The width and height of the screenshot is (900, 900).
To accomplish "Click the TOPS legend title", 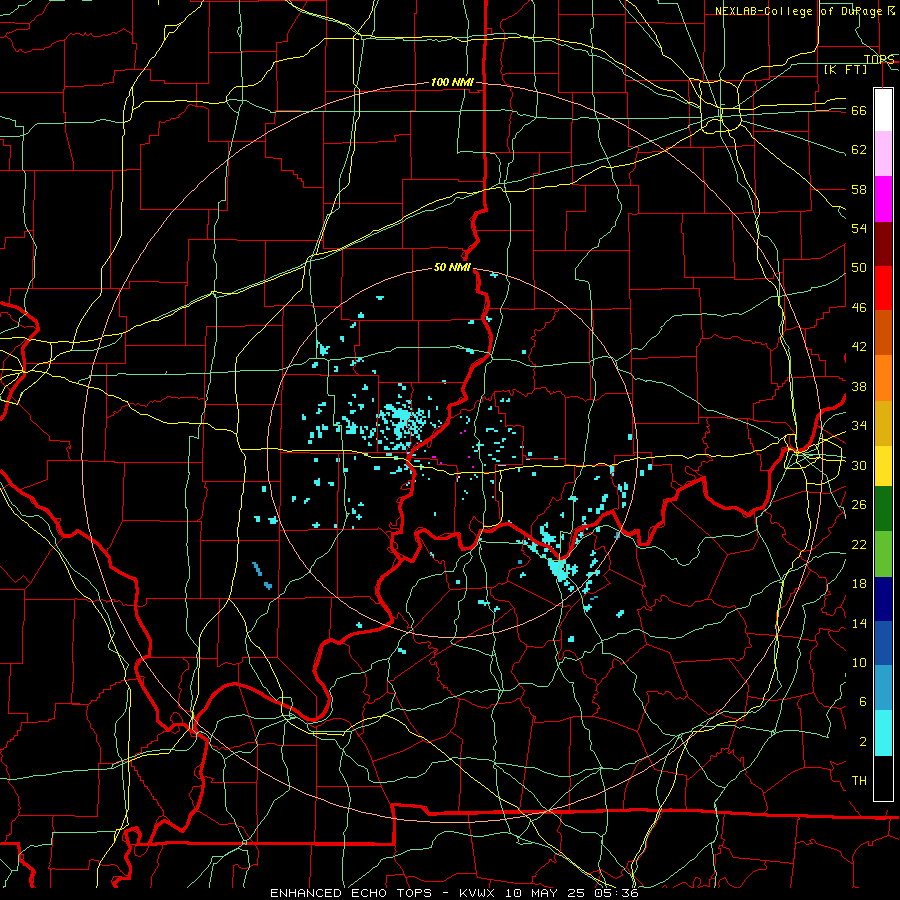I will [x=879, y=59].
